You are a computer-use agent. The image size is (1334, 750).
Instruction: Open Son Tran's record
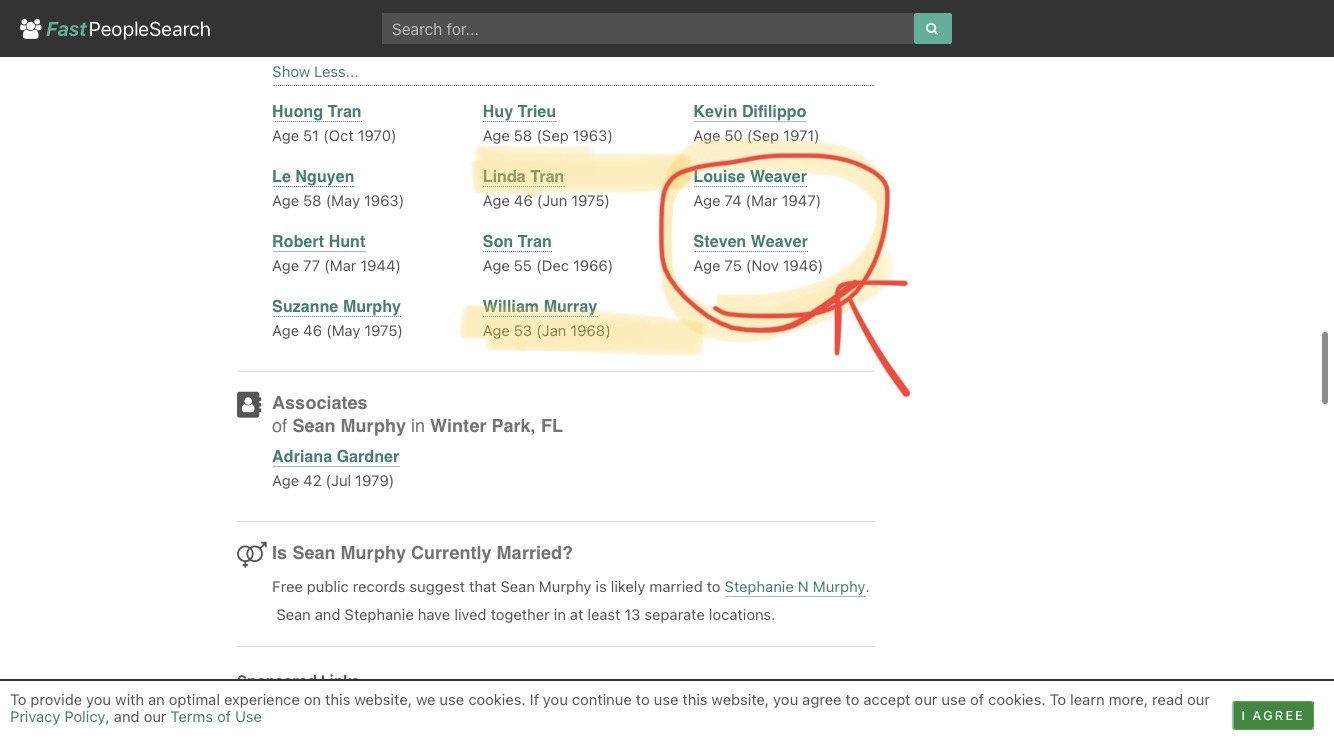517,241
